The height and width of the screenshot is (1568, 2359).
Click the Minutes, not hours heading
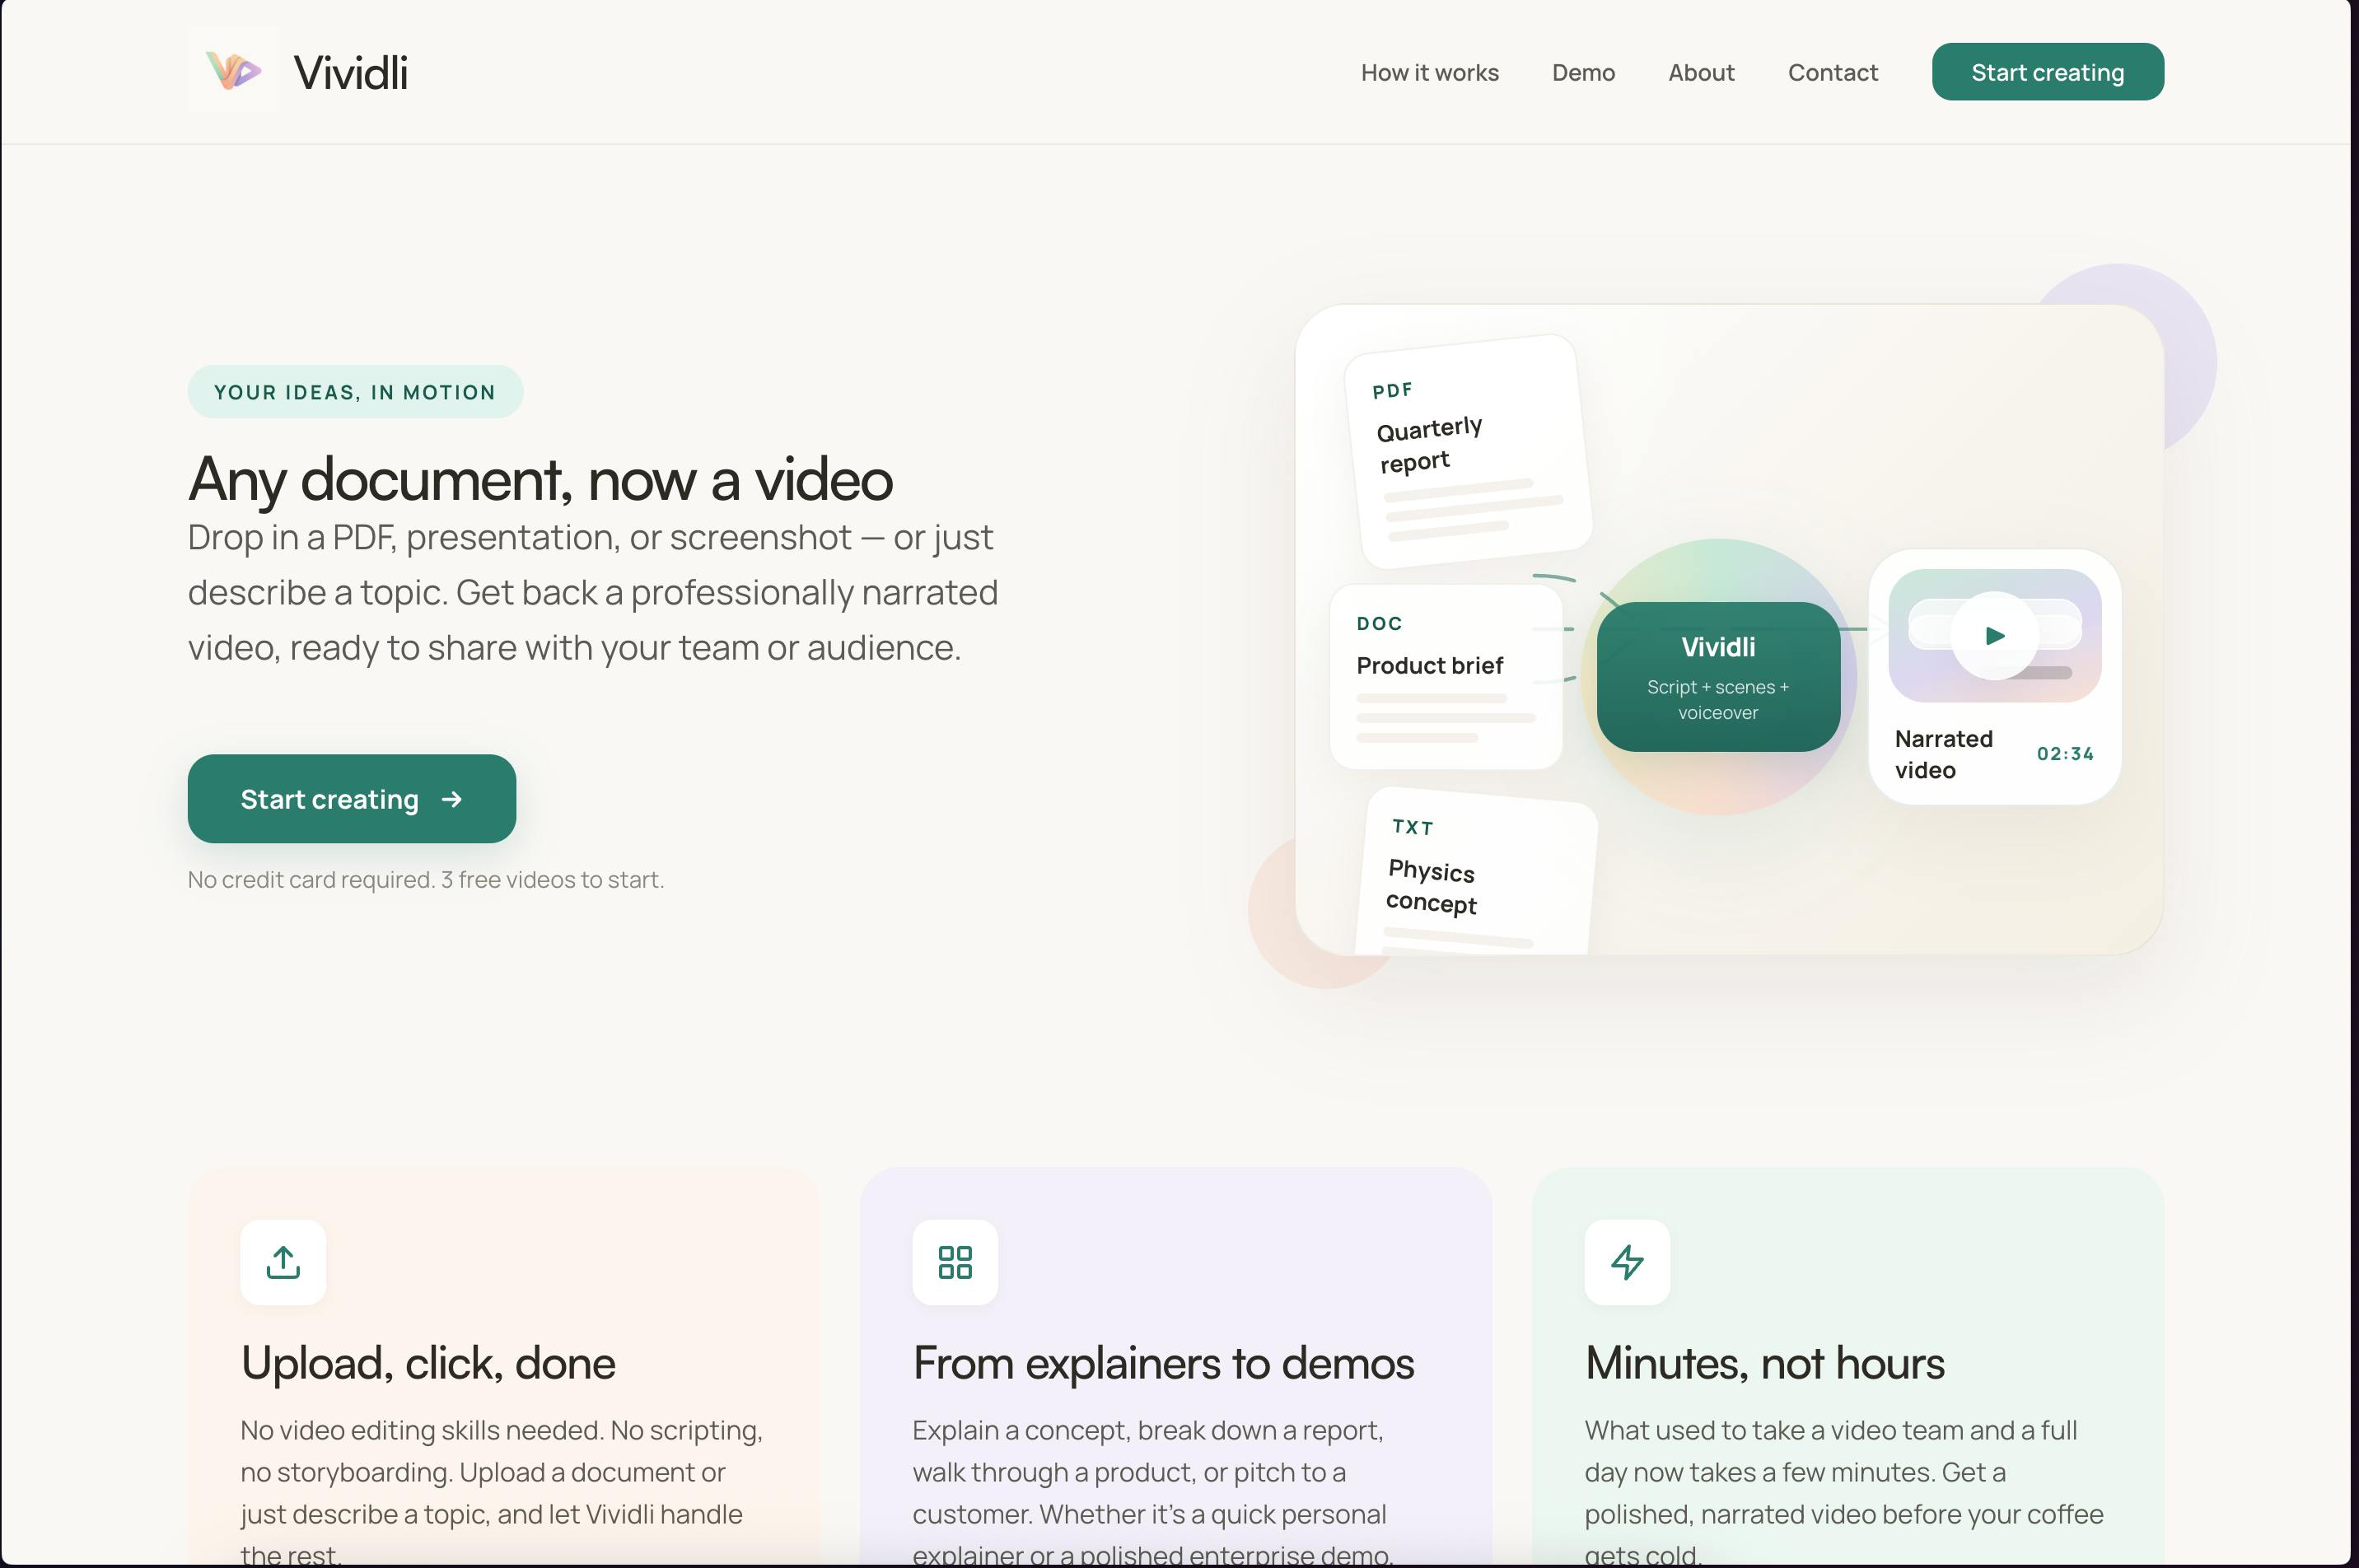tap(1764, 1362)
